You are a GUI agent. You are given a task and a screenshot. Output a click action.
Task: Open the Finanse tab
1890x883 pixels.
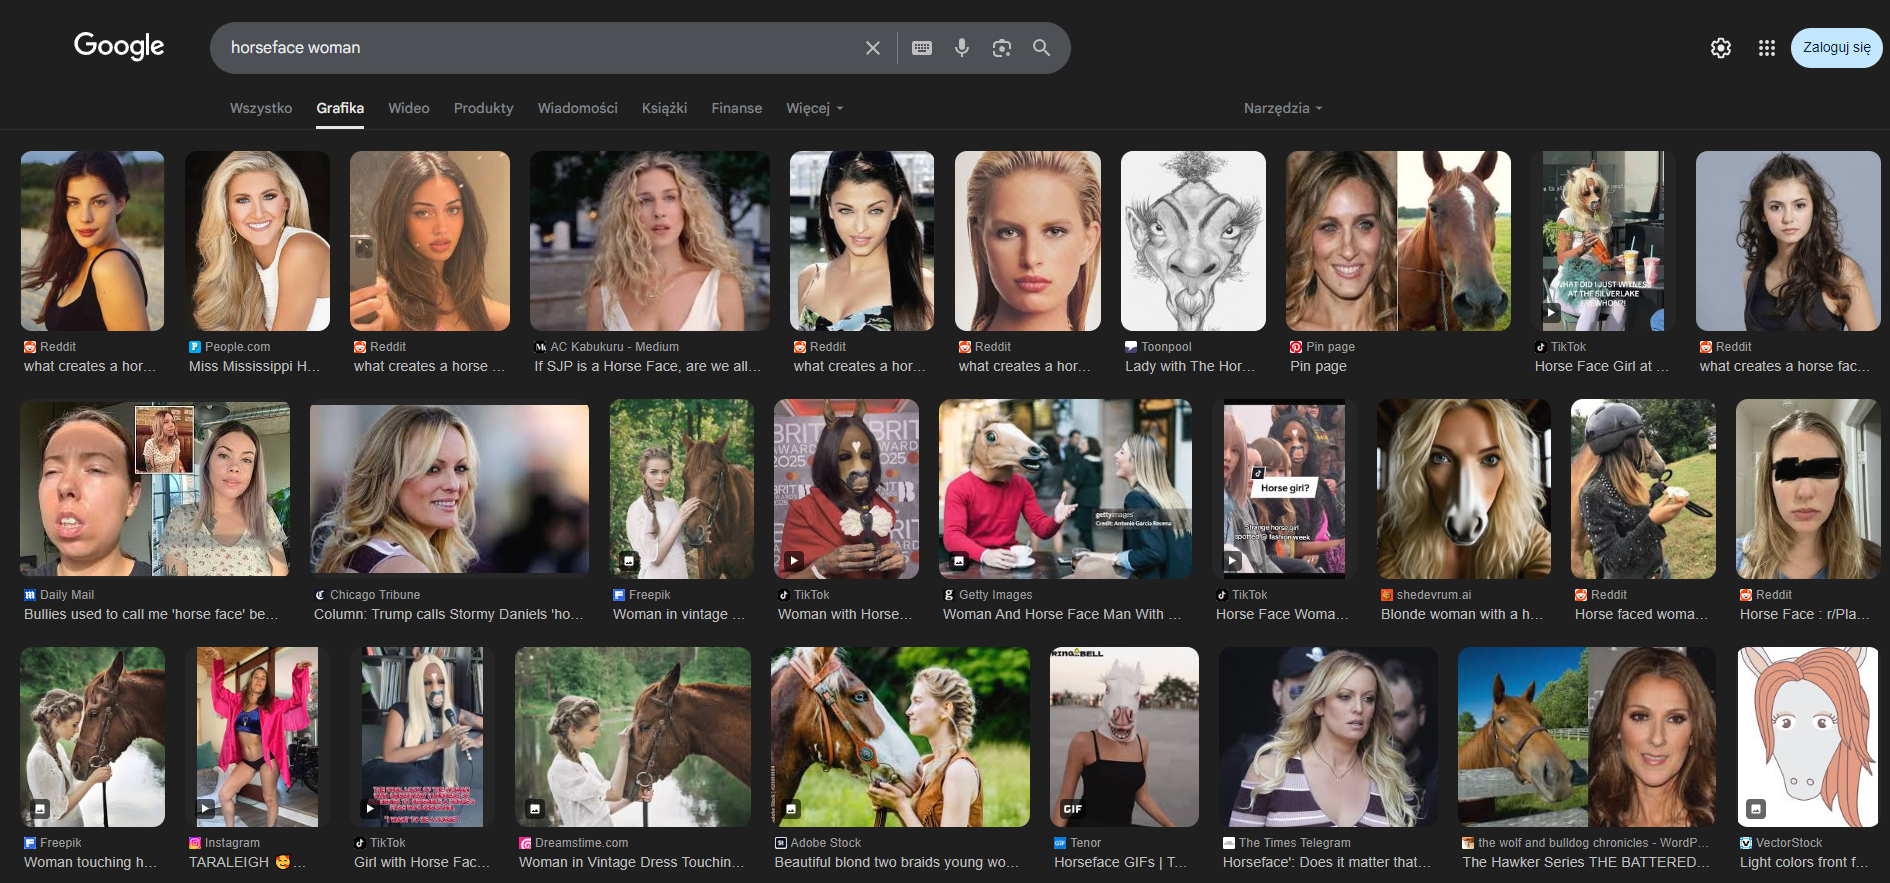click(737, 108)
